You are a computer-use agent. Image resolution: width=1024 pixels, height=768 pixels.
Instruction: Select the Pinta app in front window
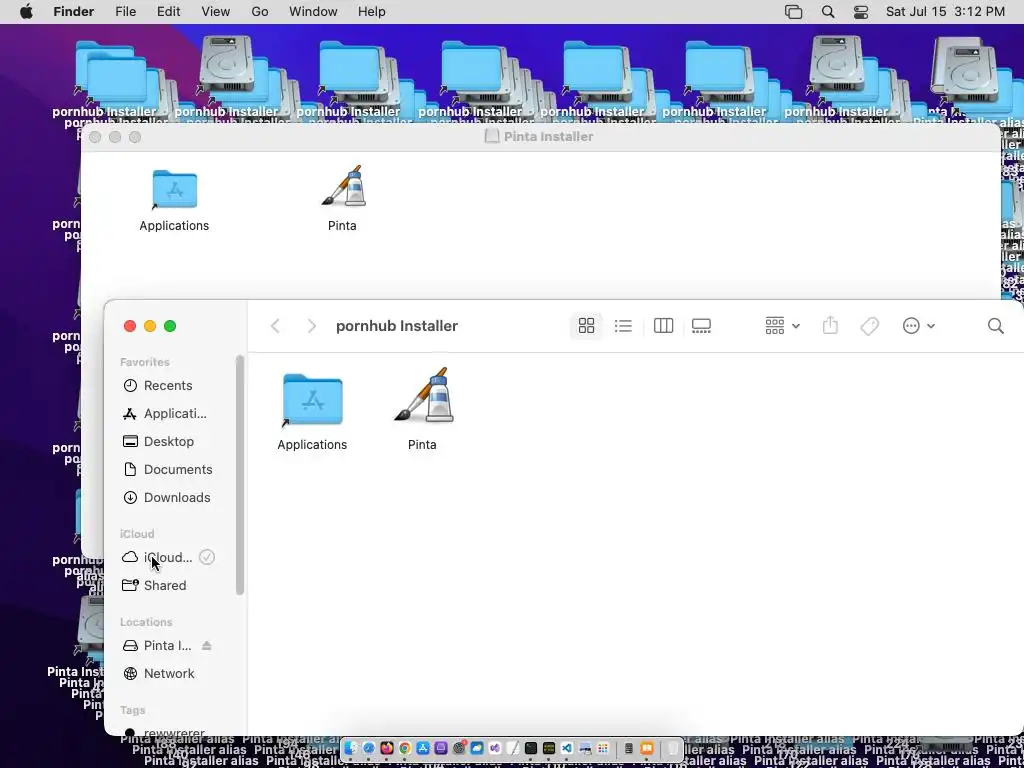(423, 409)
